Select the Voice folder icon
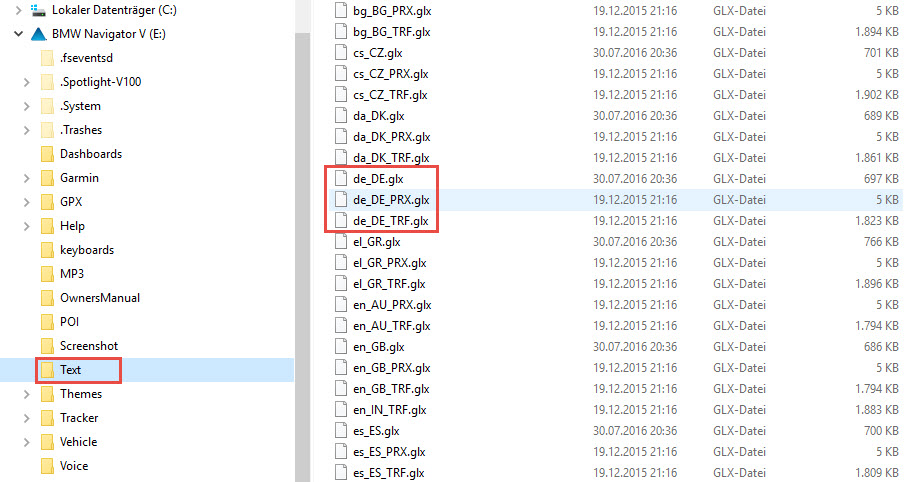Screen dimensions: 912x482 coord(48,466)
